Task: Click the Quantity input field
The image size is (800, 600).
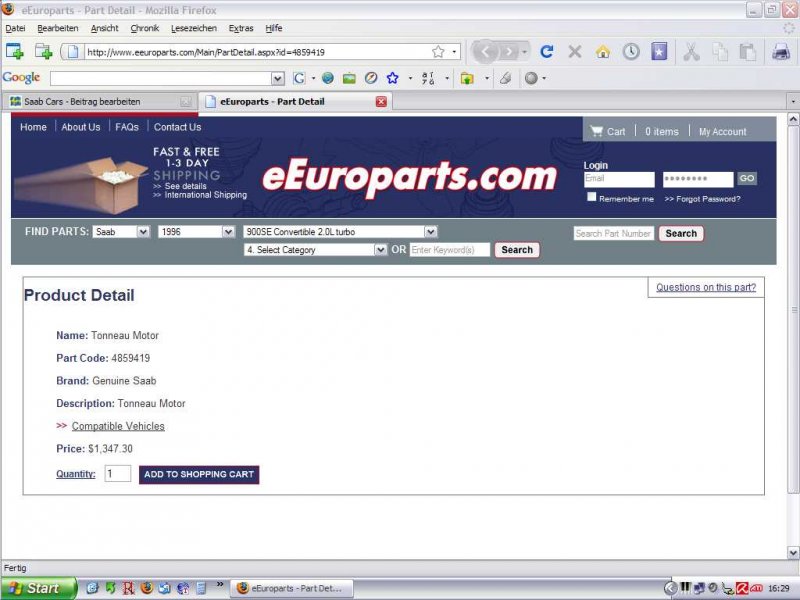Action: point(118,473)
